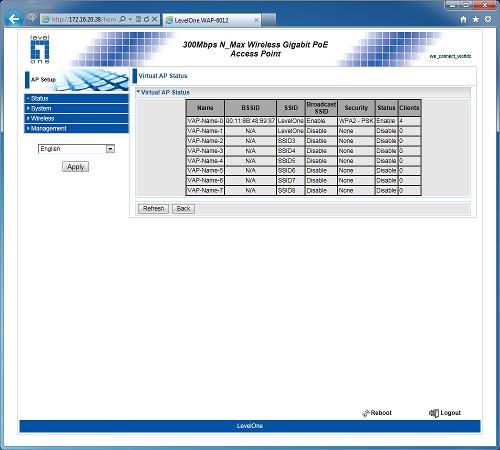Click the Refresh button below table
Viewport: 500px width, 450px height.
tap(153, 209)
